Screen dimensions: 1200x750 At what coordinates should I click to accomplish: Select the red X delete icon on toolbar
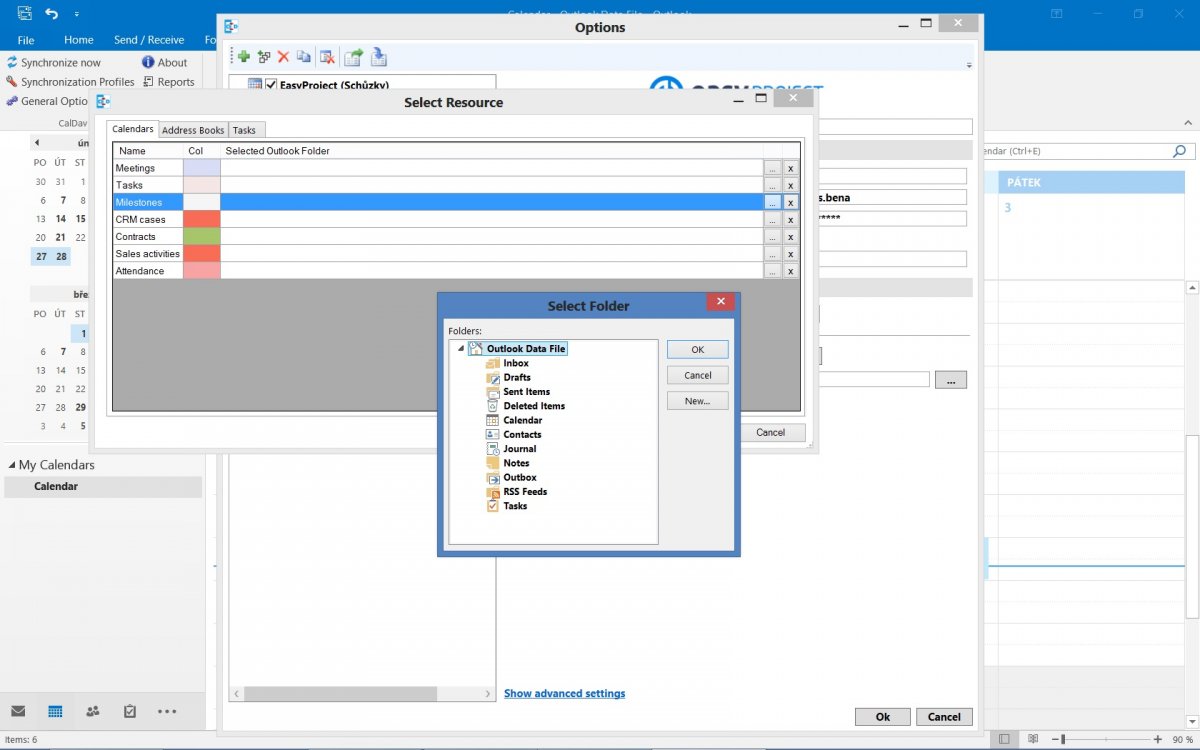(x=285, y=57)
